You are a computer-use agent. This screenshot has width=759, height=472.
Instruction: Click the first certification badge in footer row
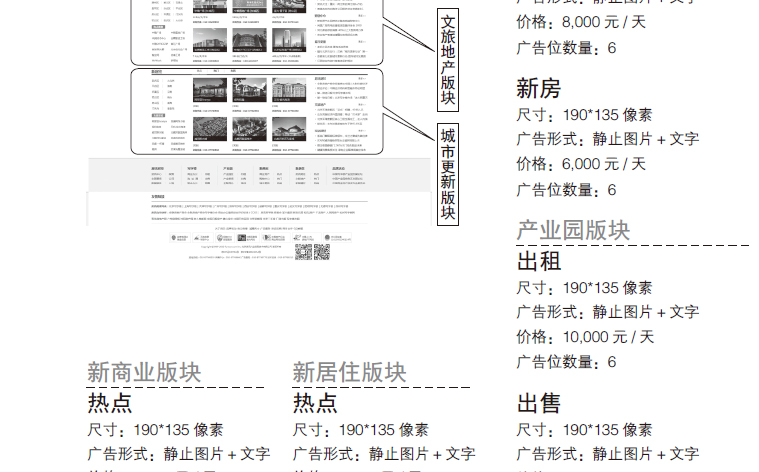pyautogui.click(x=179, y=239)
